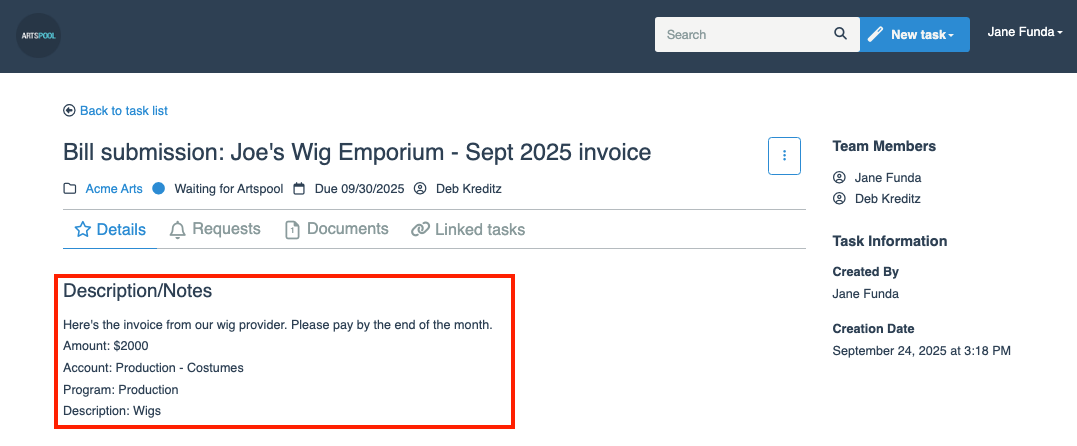The height and width of the screenshot is (446, 1077).
Task: Click the folder icon beside Acme Arts
Action: [x=70, y=189]
